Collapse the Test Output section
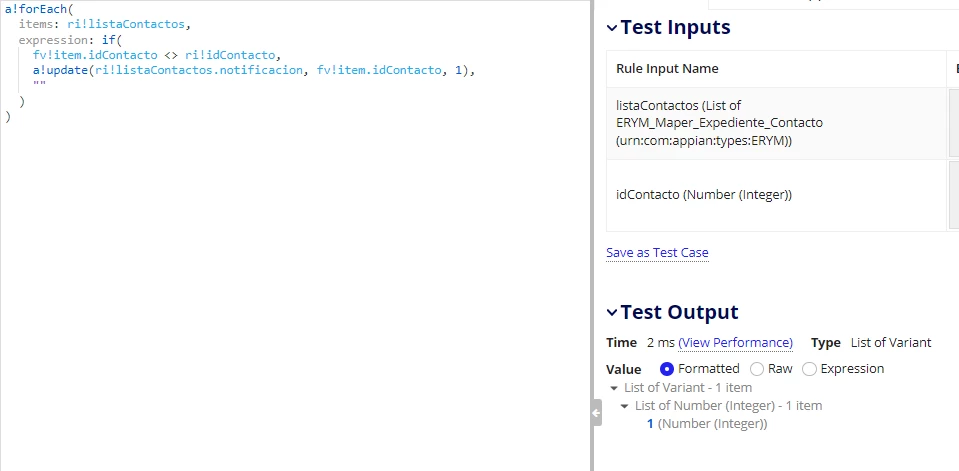Screen dimensions: 959x471 [612, 313]
